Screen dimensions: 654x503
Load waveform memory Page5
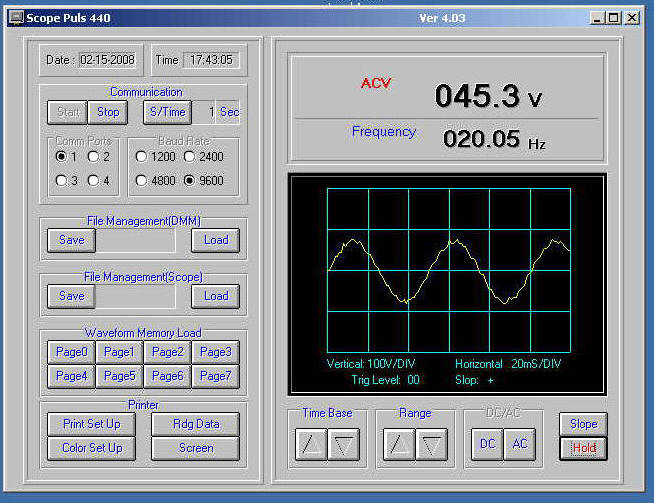(x=119, y=377)
